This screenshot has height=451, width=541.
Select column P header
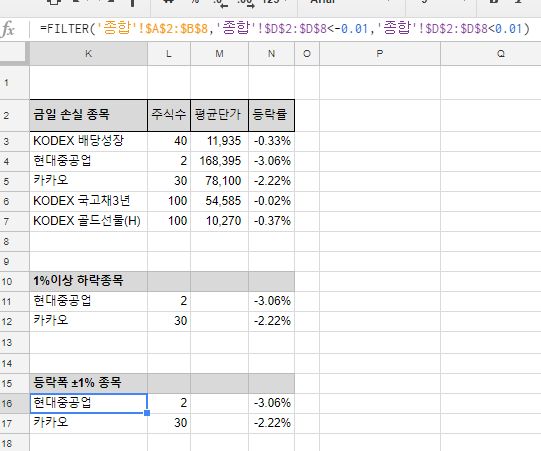(x=380, y=53)
